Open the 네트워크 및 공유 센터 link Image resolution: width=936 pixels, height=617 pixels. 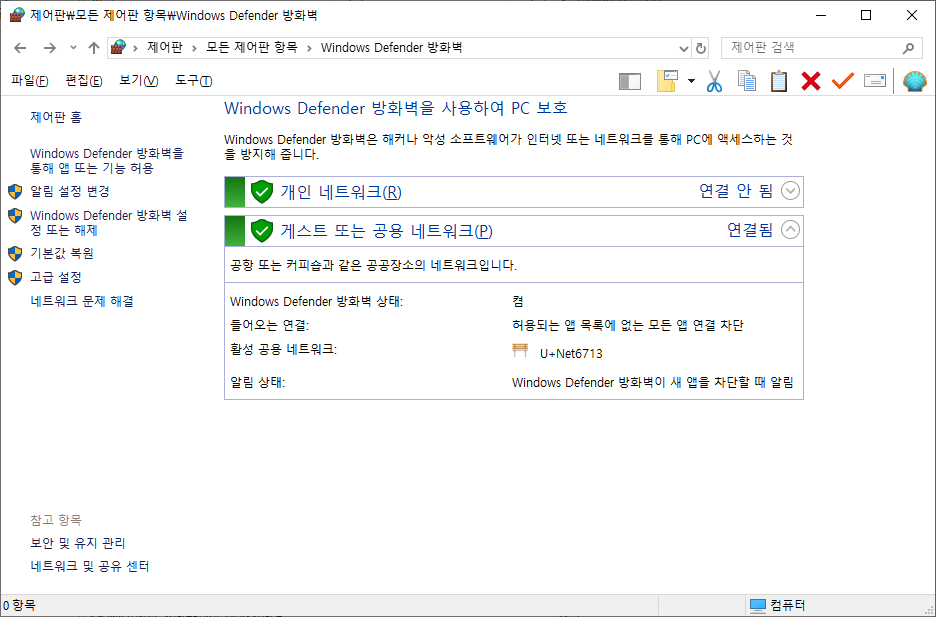tap(90, 566)
